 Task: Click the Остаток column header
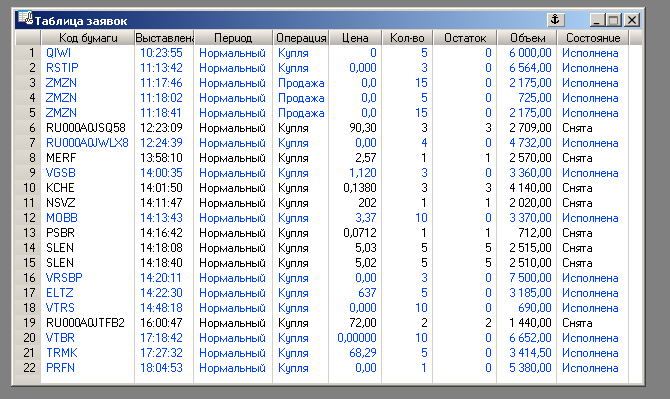click(x=464, y=38)
